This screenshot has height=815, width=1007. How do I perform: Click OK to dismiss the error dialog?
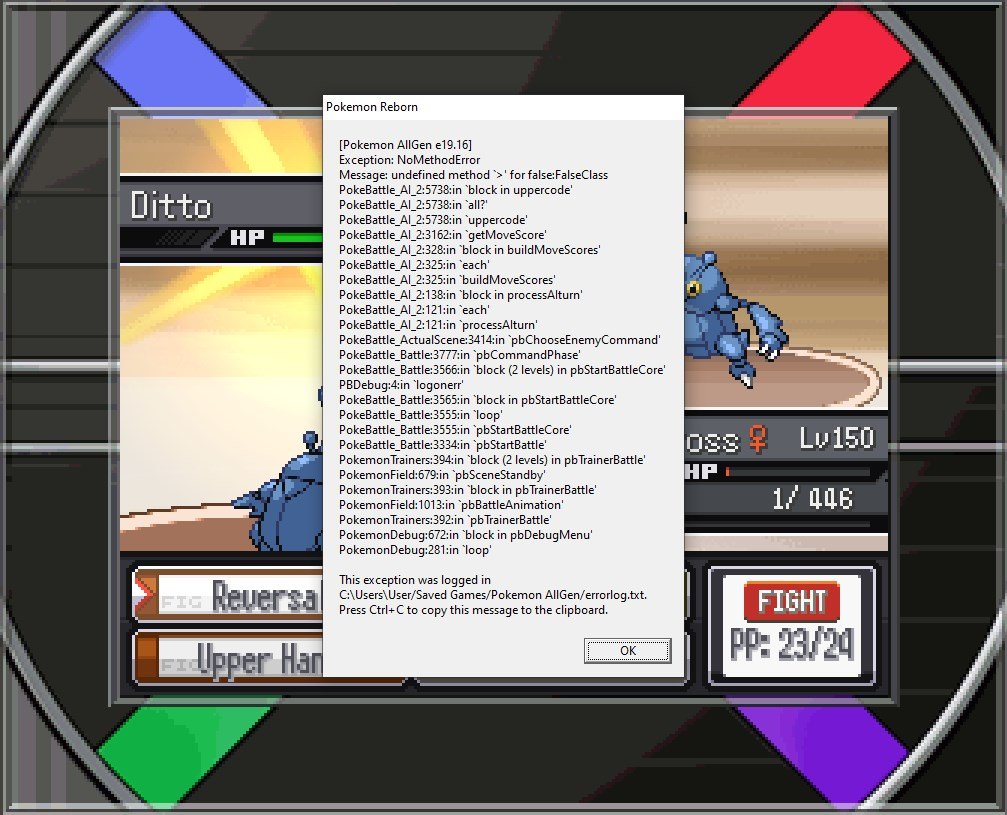coord(627,651)
